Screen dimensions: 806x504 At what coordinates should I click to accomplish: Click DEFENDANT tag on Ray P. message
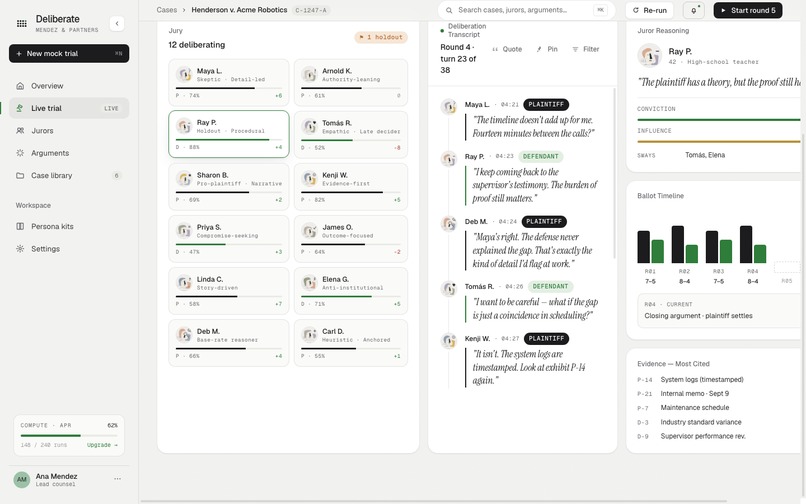[x=541, y=156]
